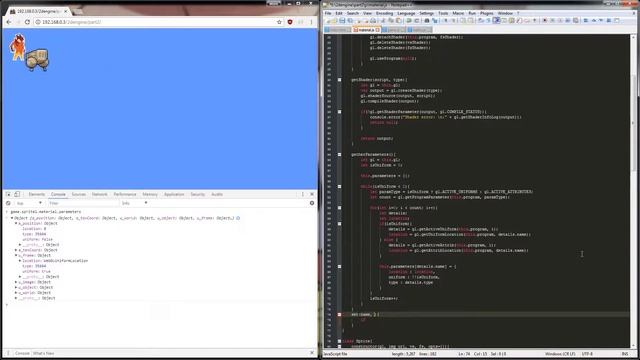Toggle Show All Characters in Notepad++ toolbar
This screenshot has width=640, height=360.
point(489,20)
